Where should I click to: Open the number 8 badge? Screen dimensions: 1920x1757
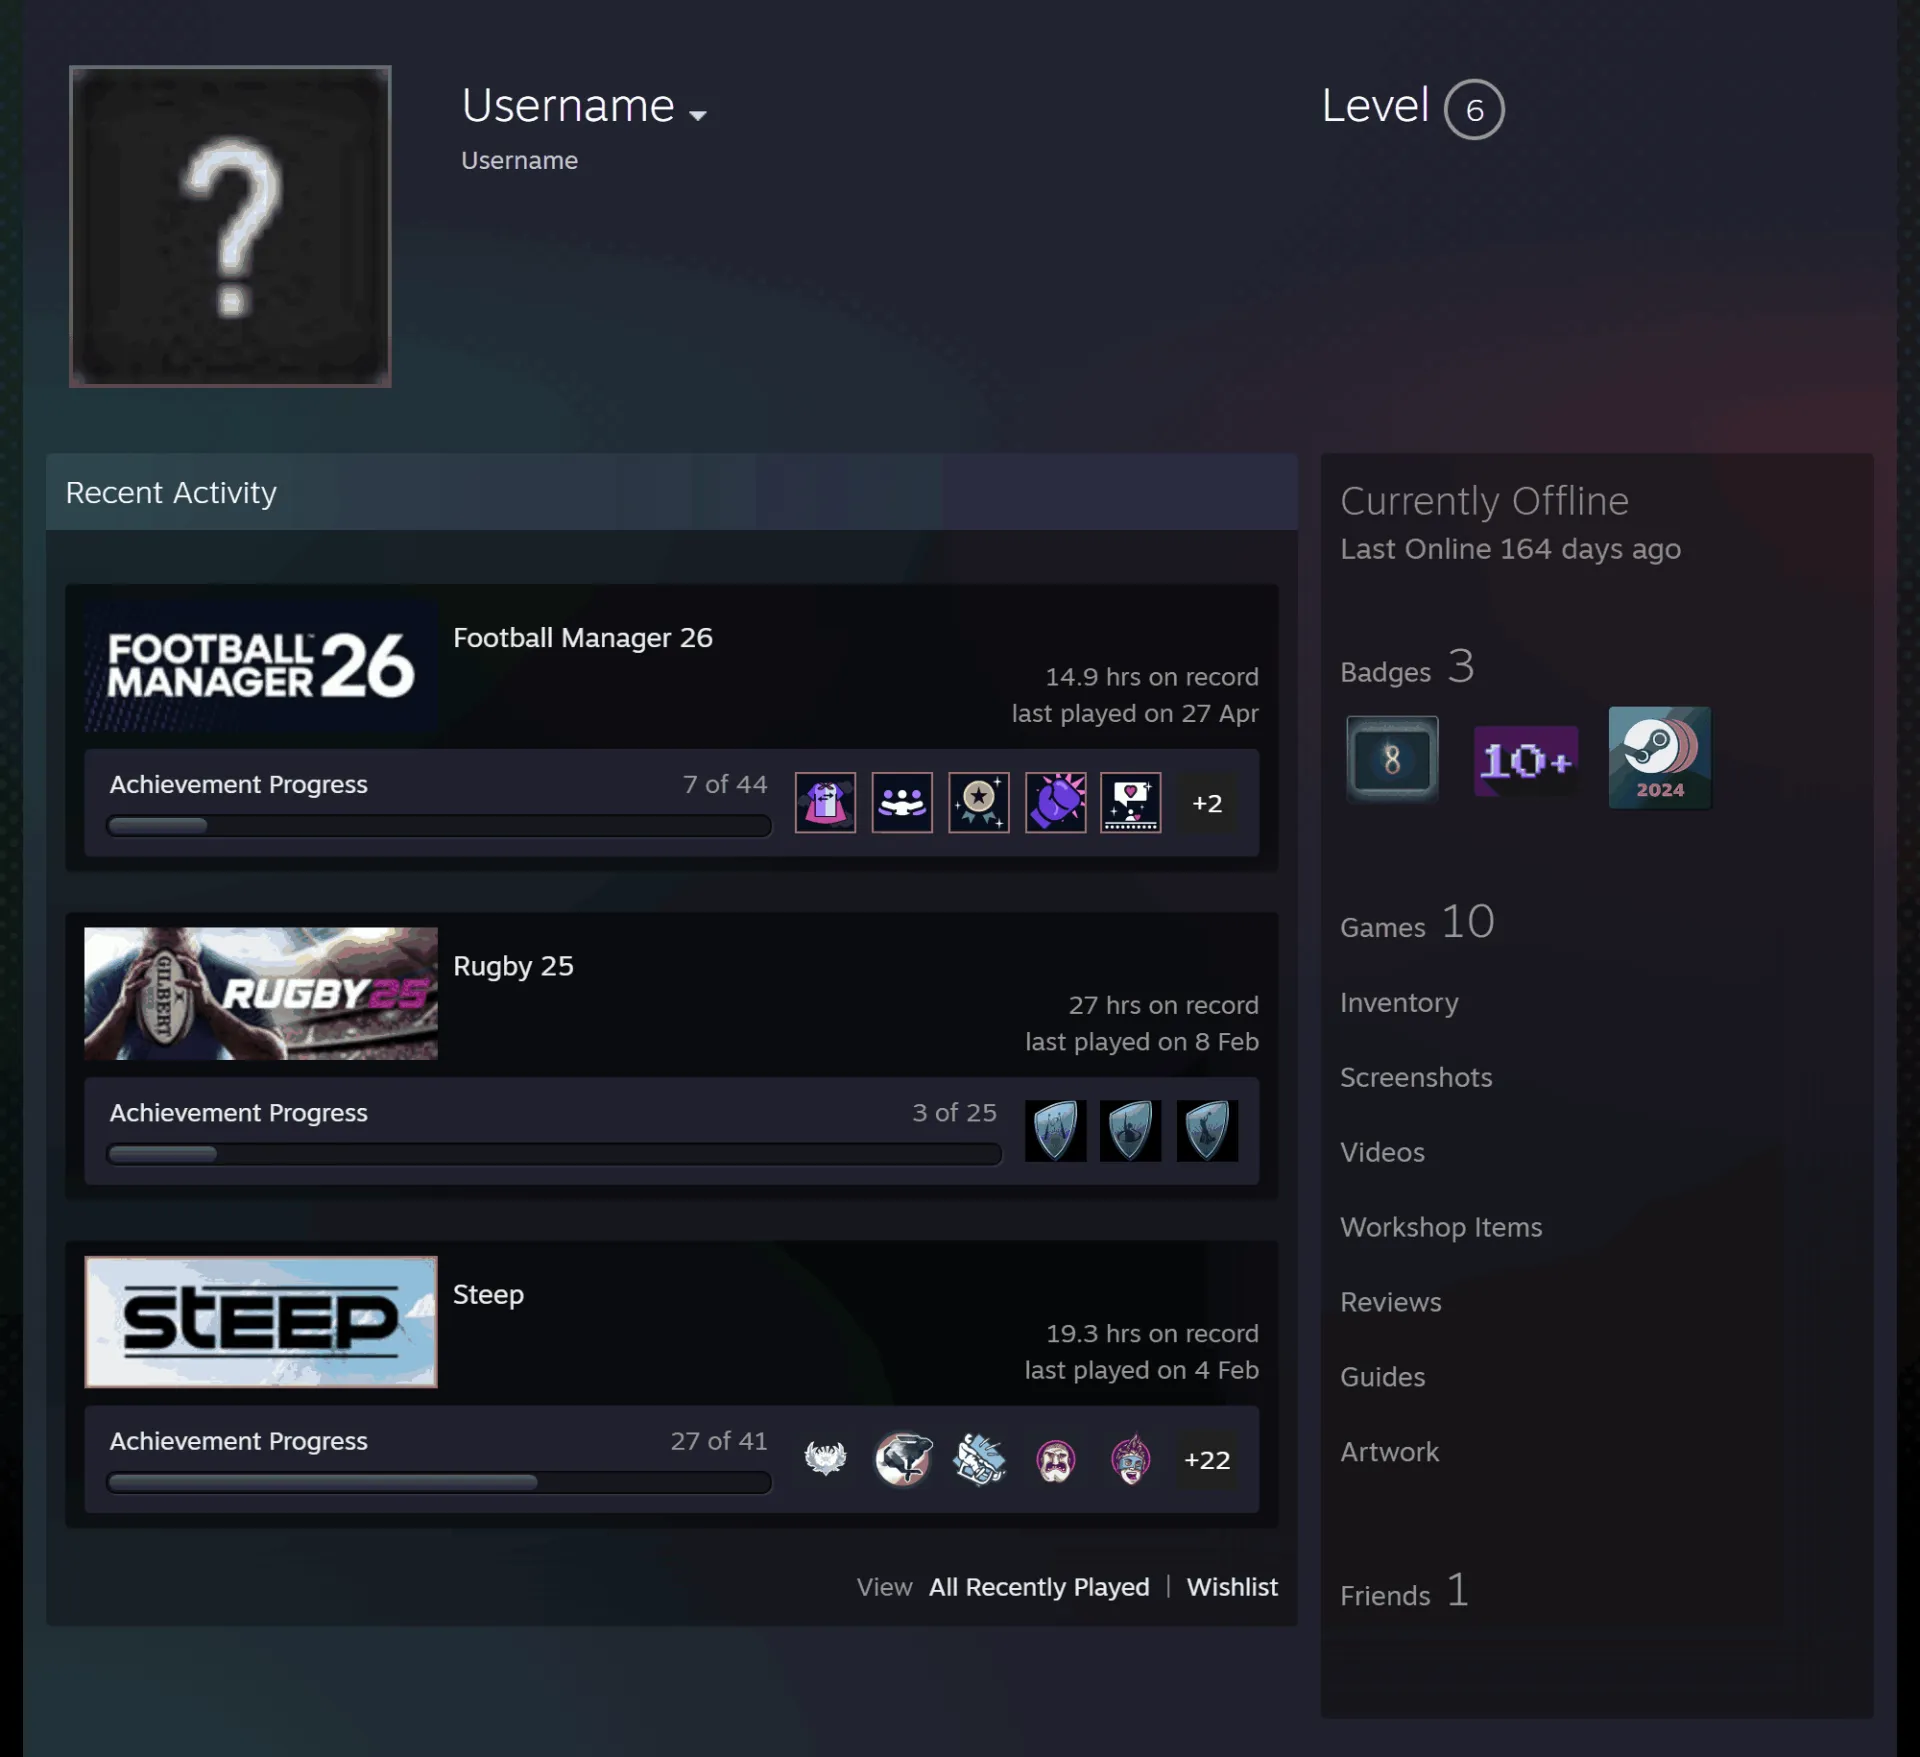pyautogui.click(x=1392, y=759)
